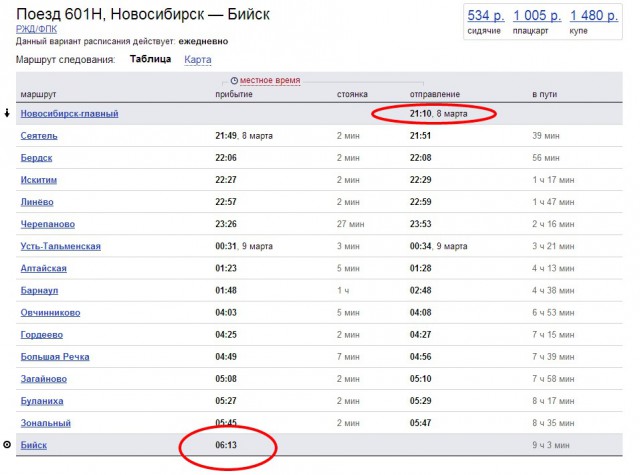
Task: Open the 534 р. seated ticket price
Action: (484, 16)
